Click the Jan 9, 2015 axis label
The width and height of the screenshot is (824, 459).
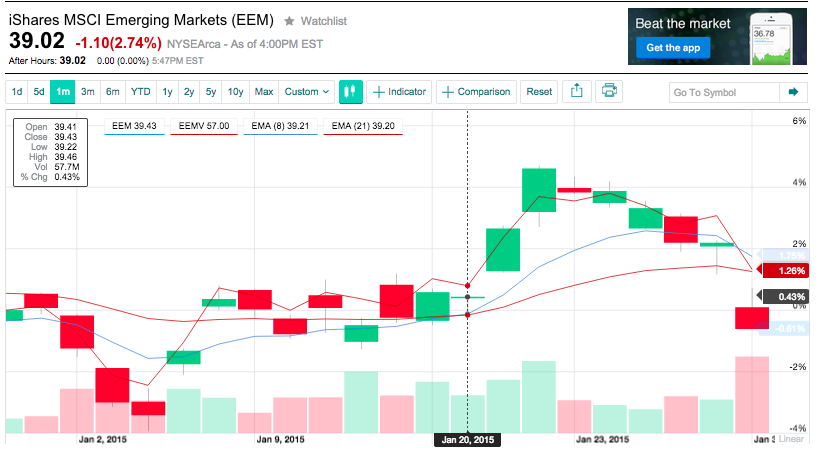(280, 440)
